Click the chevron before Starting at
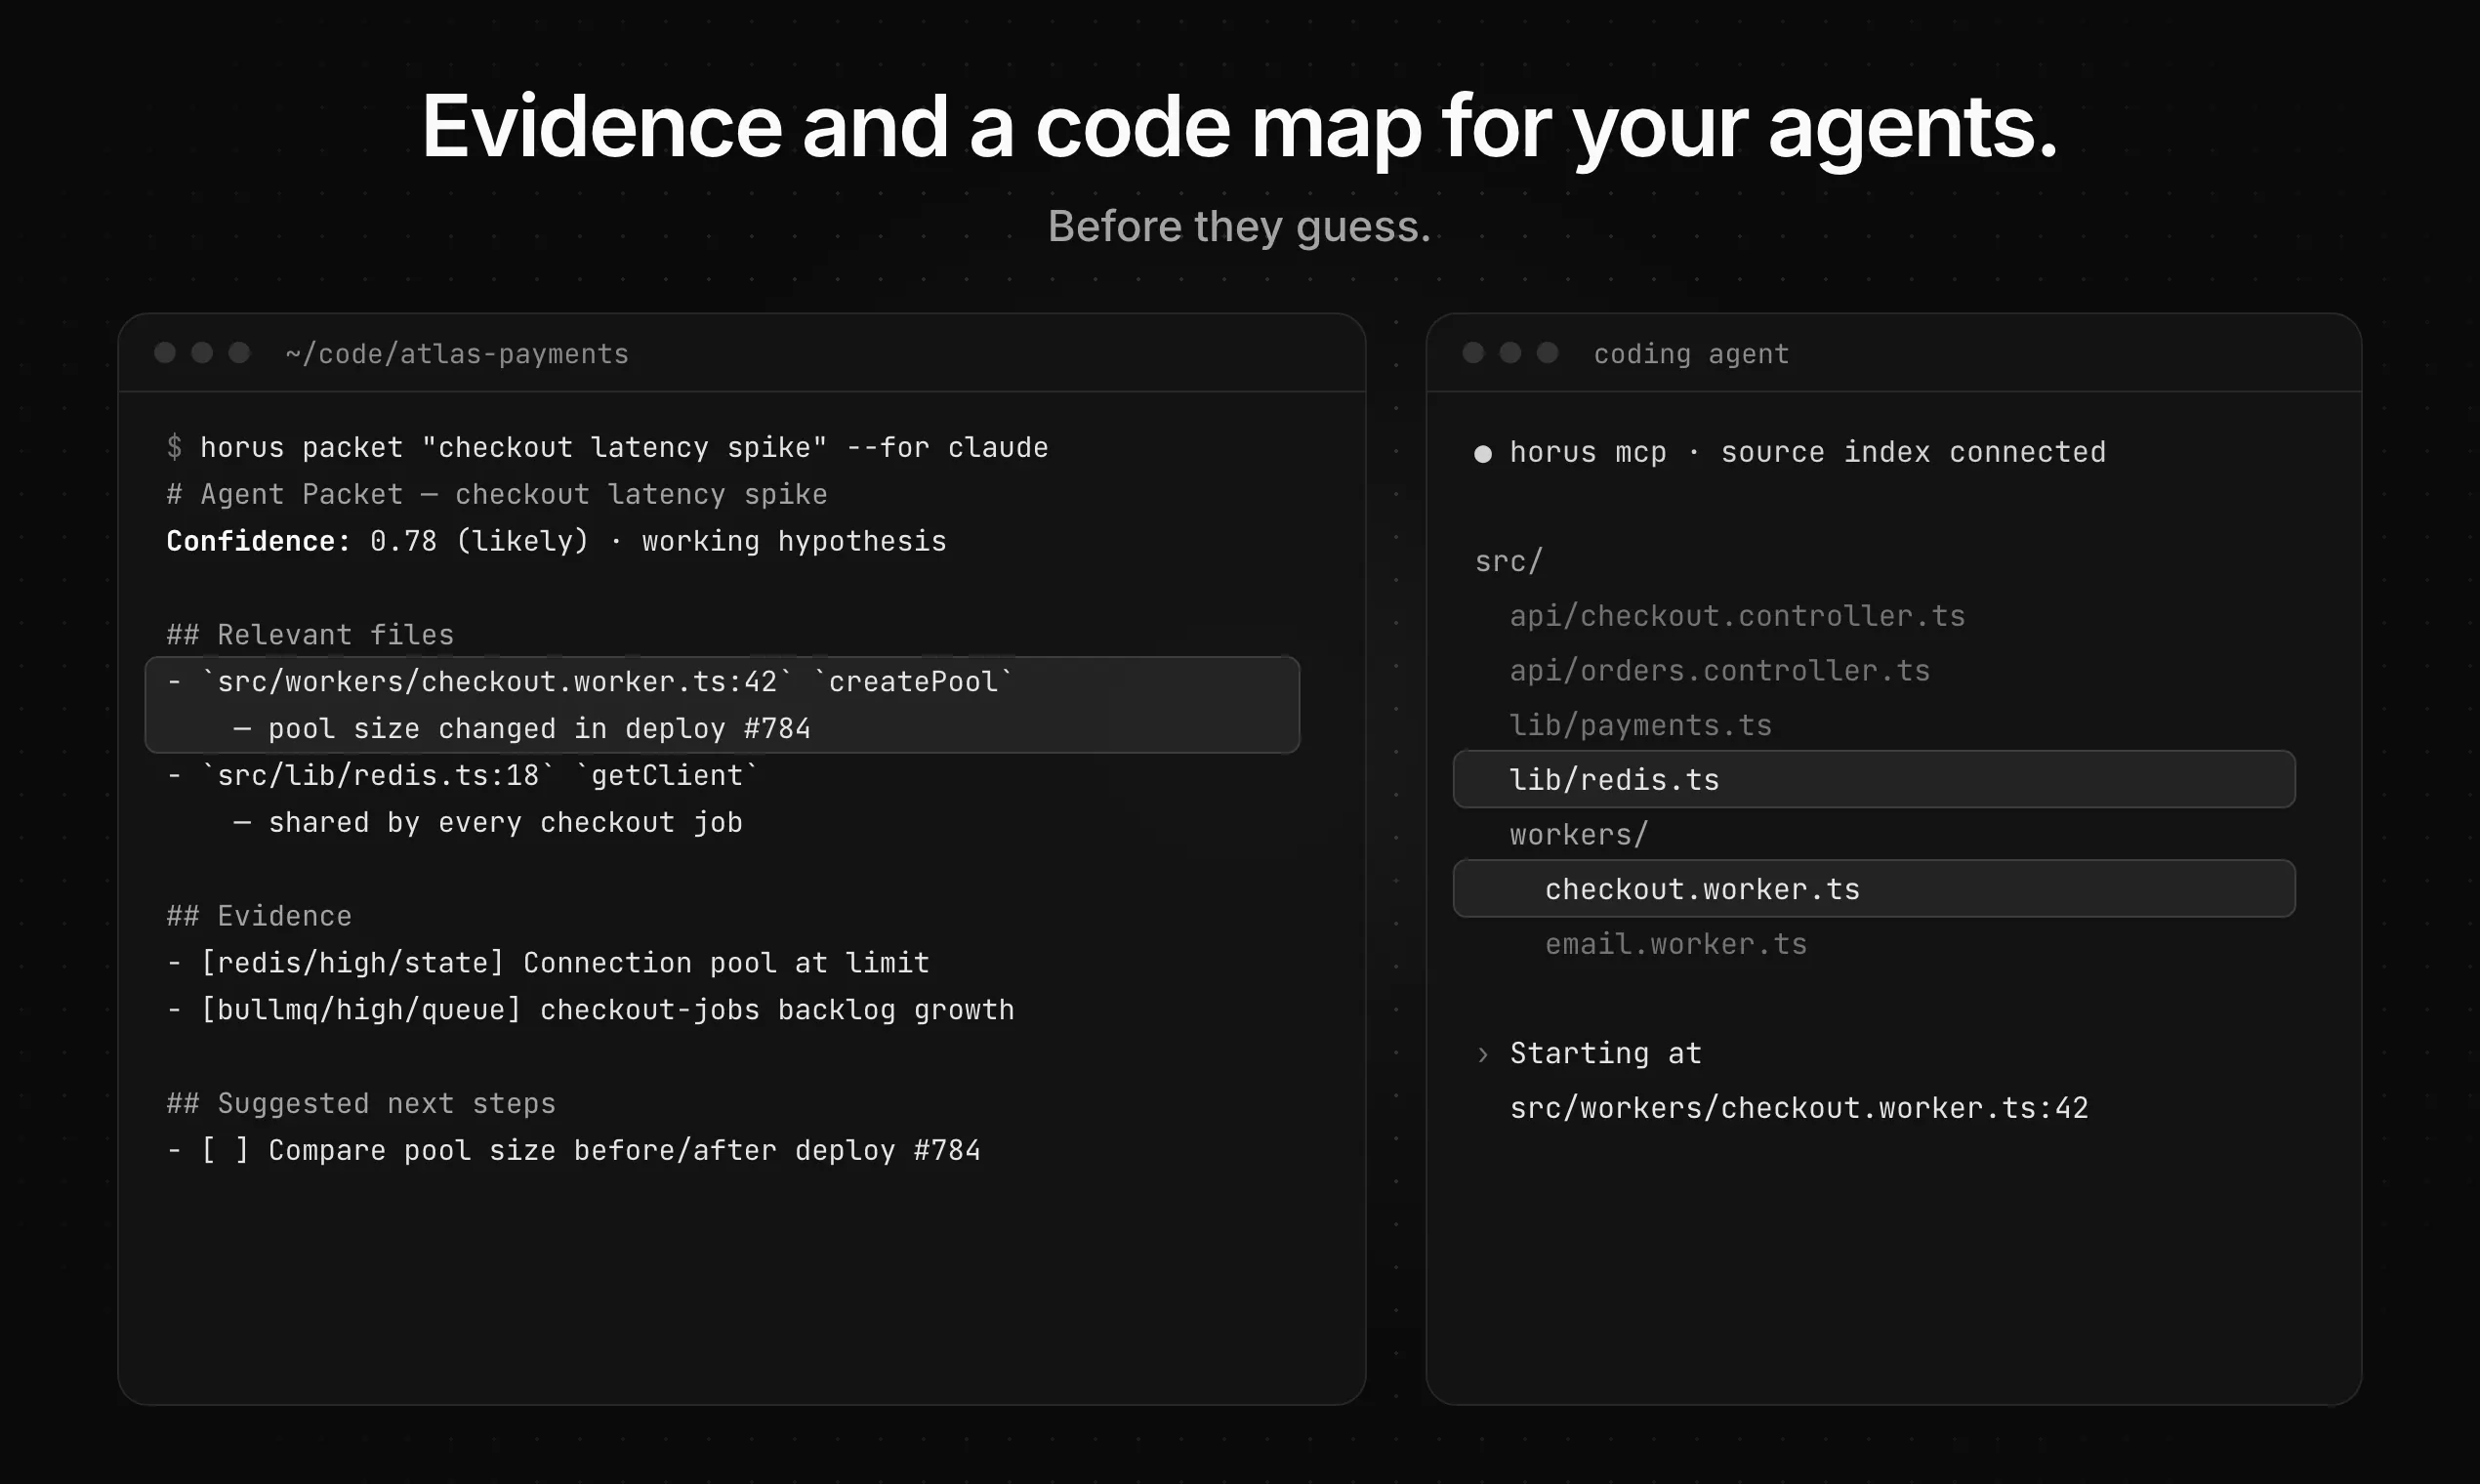The image size is (2480, 1484). click(x=1483, y=1054)
